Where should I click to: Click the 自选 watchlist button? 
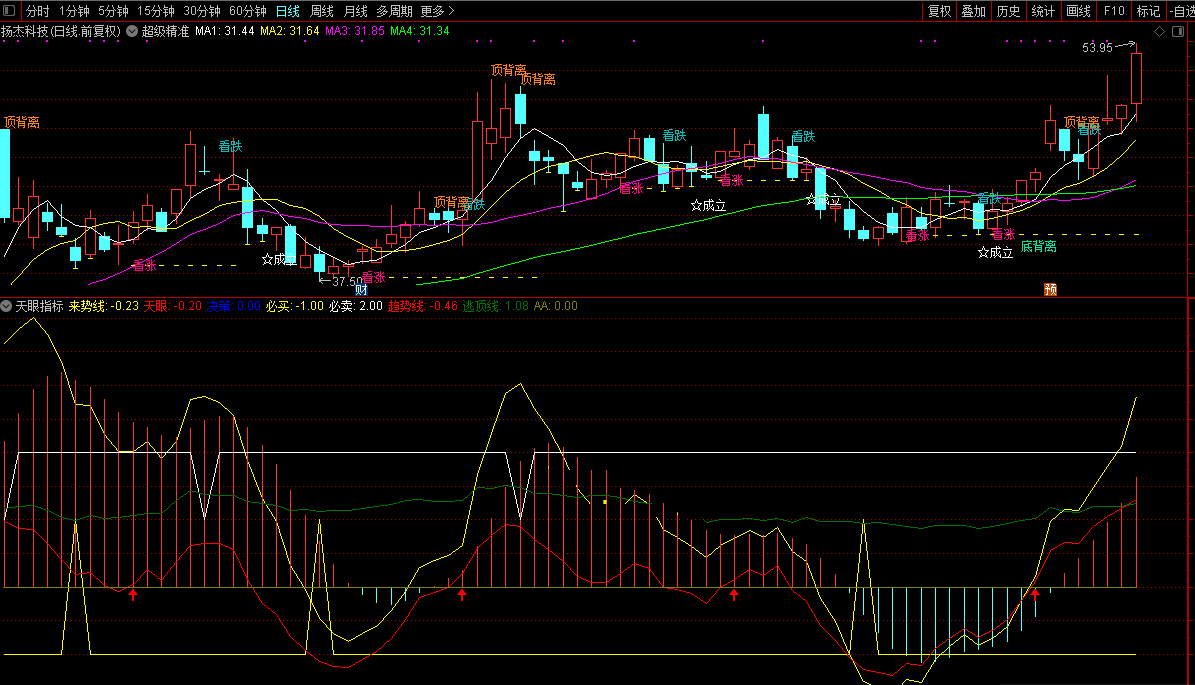pyautogui.click(x=1181, y=11)
